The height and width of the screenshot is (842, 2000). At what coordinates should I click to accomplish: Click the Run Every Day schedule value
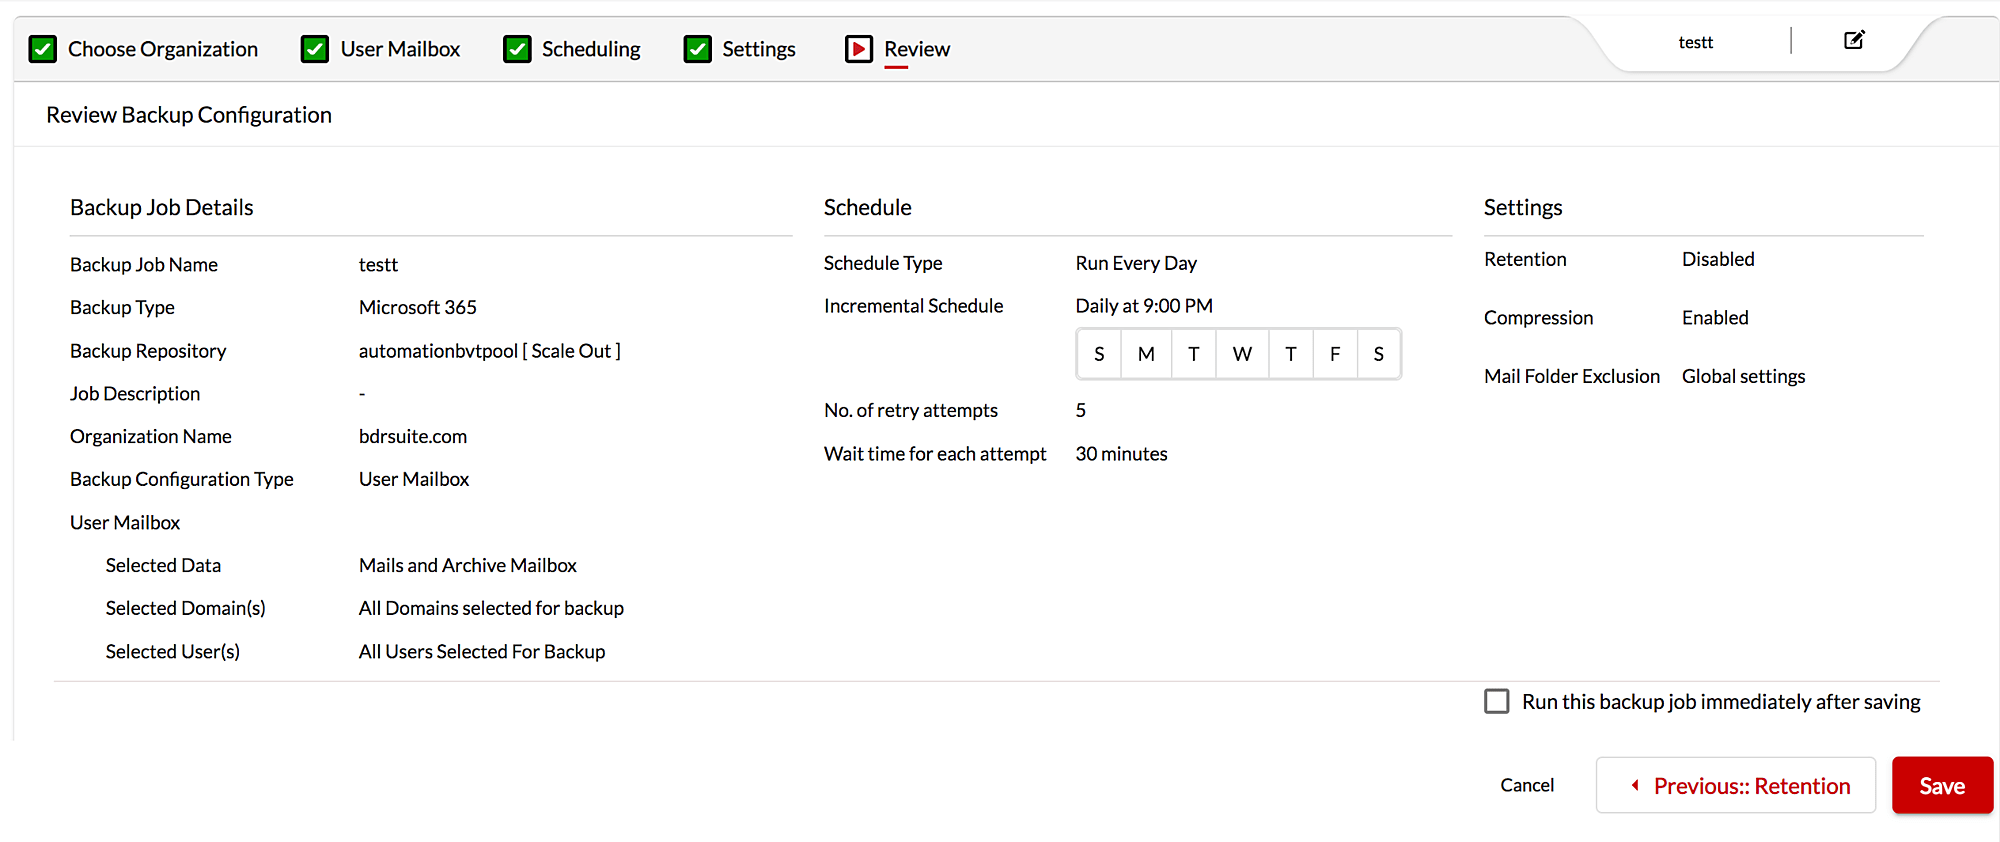click(x=1136, y=263)
